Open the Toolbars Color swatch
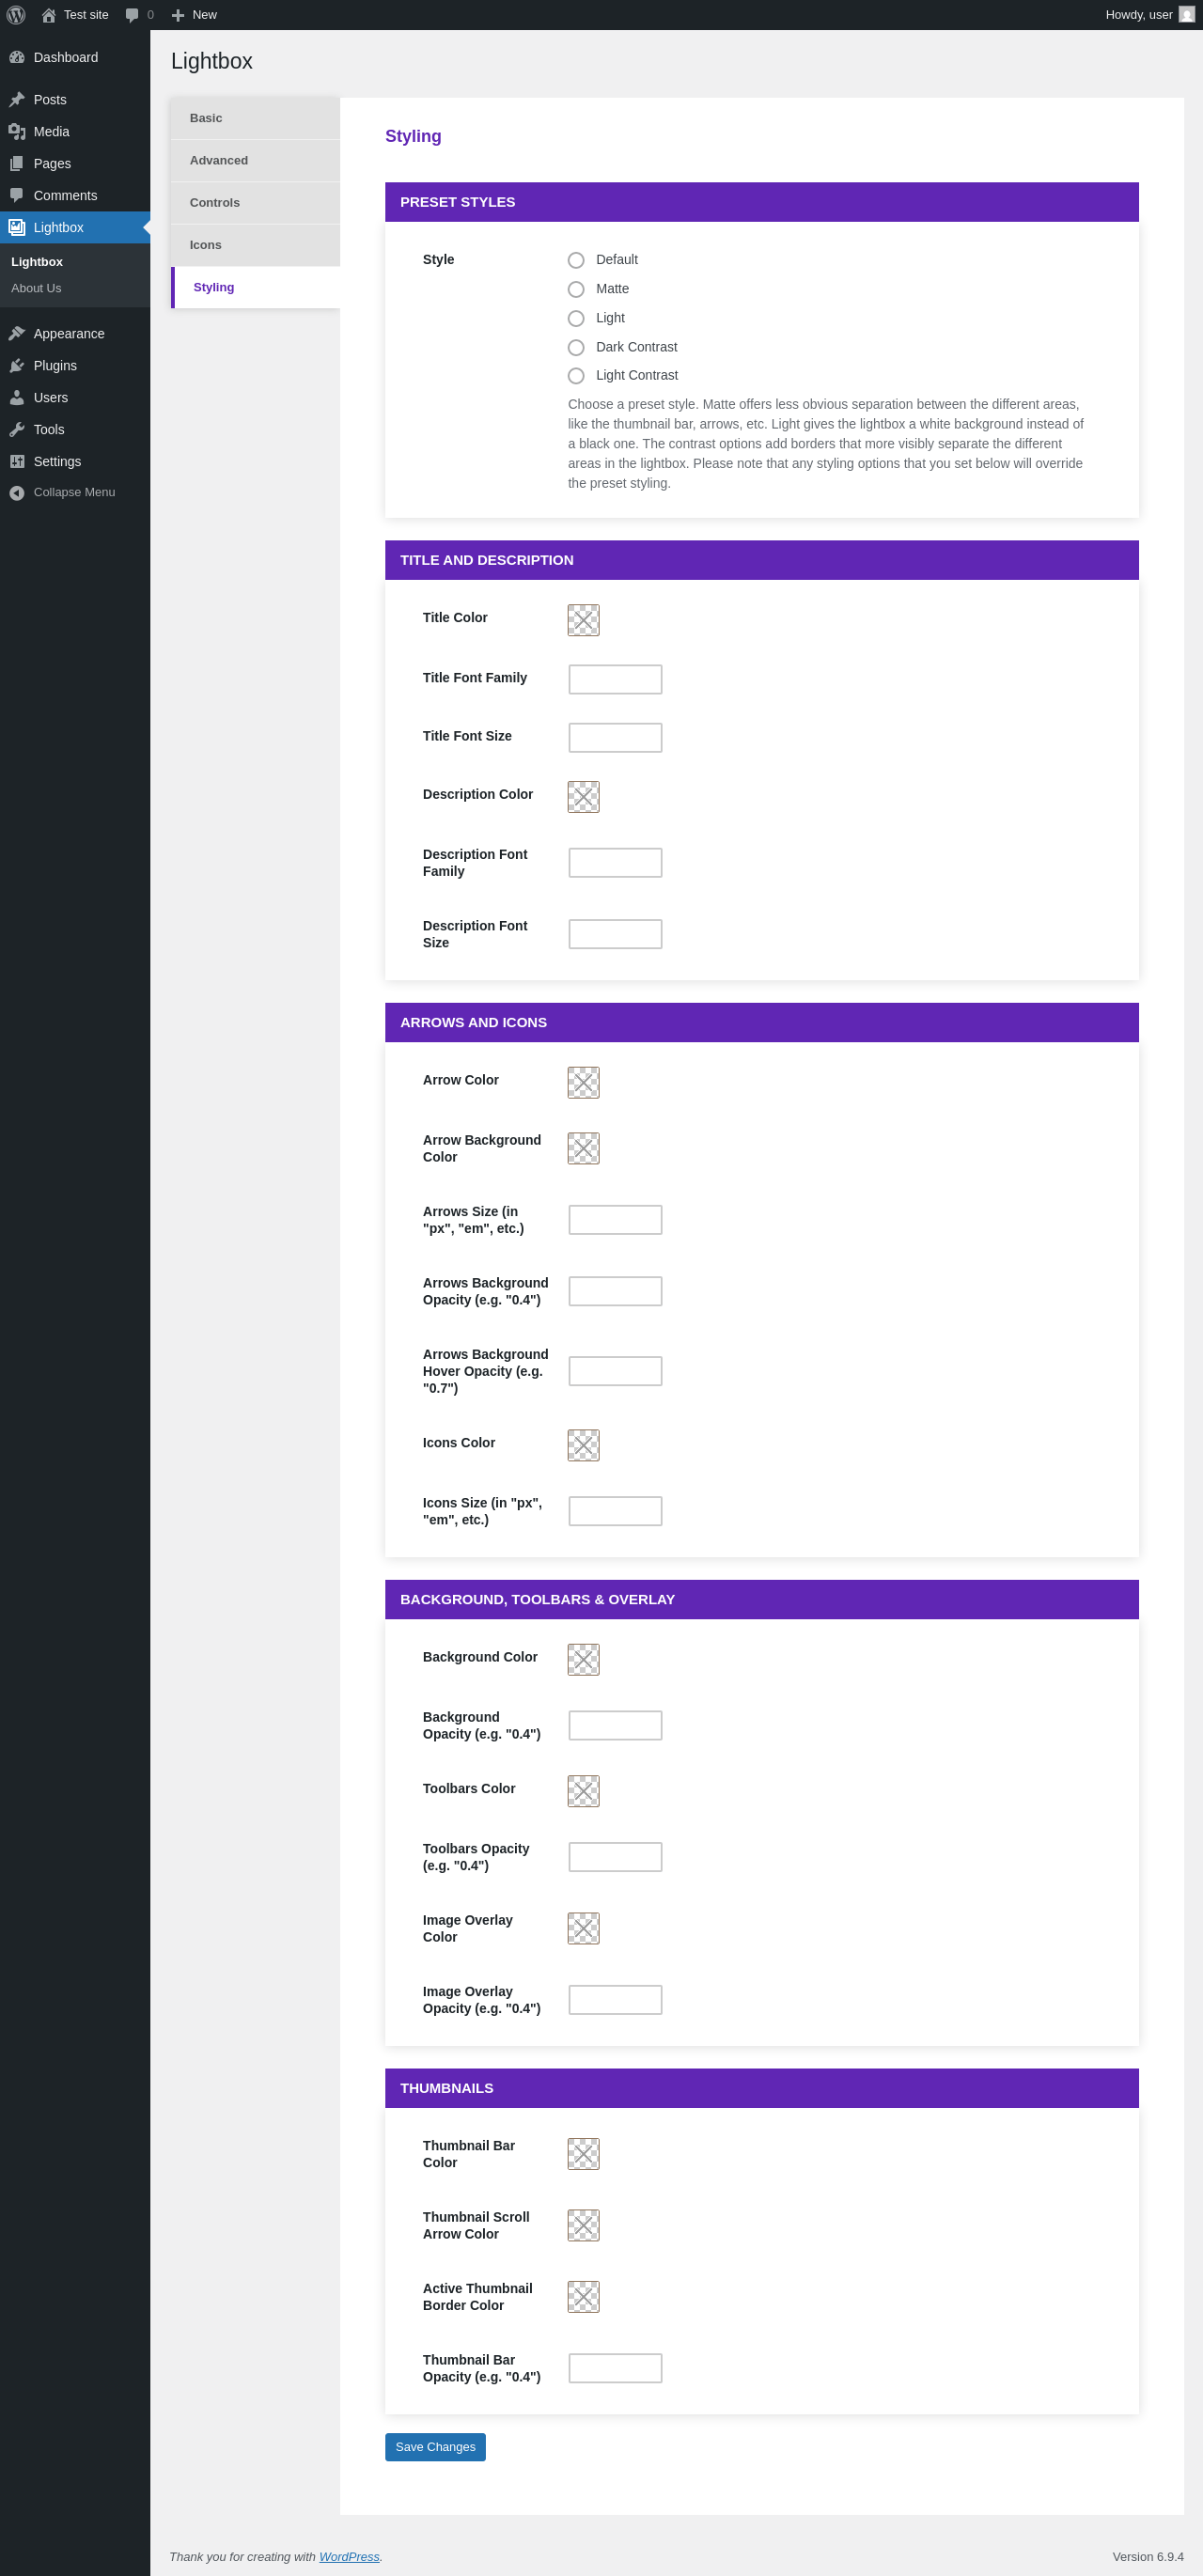The height and width of the screenshot is (2576, 1203). (x=584, y=1790)
